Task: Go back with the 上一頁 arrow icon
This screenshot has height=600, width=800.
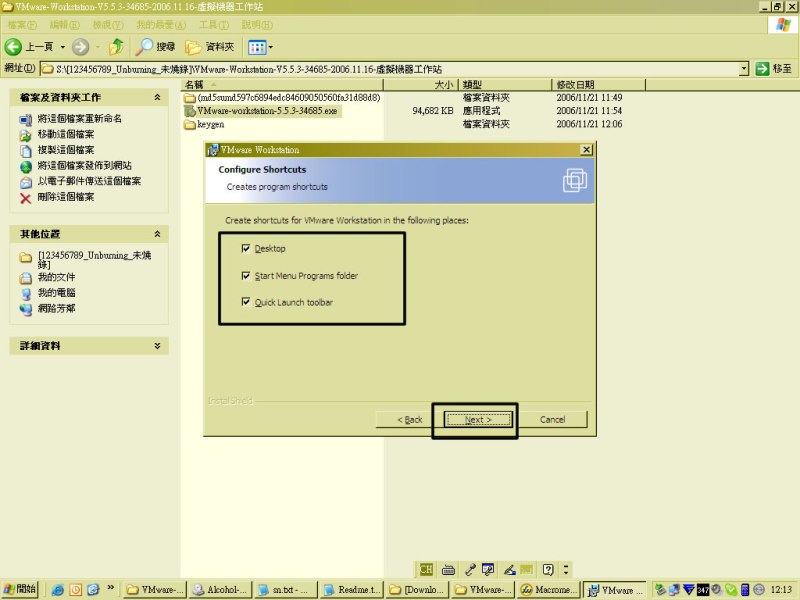Action: (x=13, y=47)
